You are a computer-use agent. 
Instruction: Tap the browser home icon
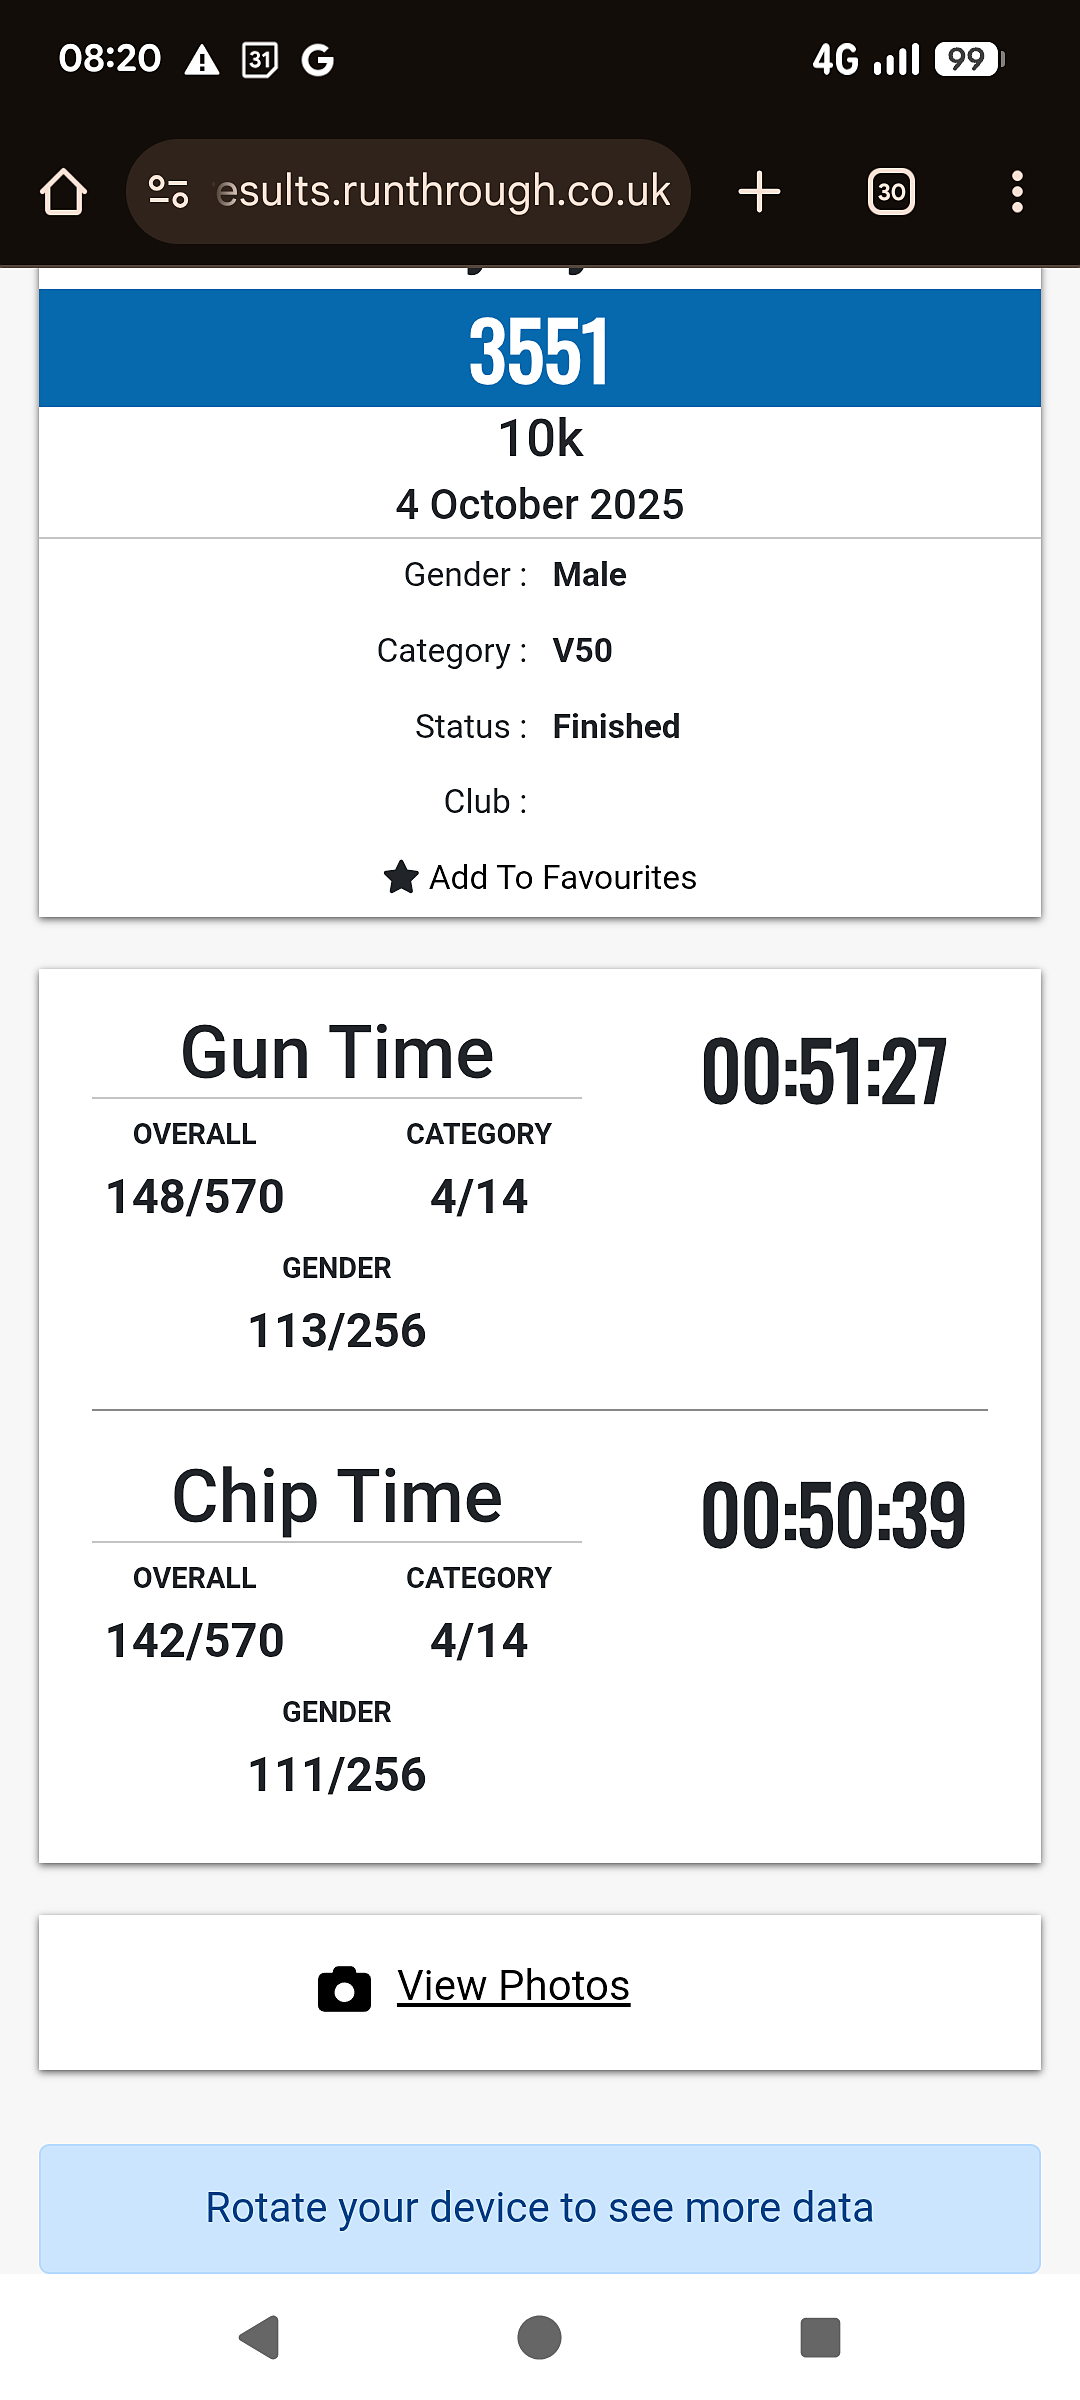pyautogui.click(x=64, y=192)
